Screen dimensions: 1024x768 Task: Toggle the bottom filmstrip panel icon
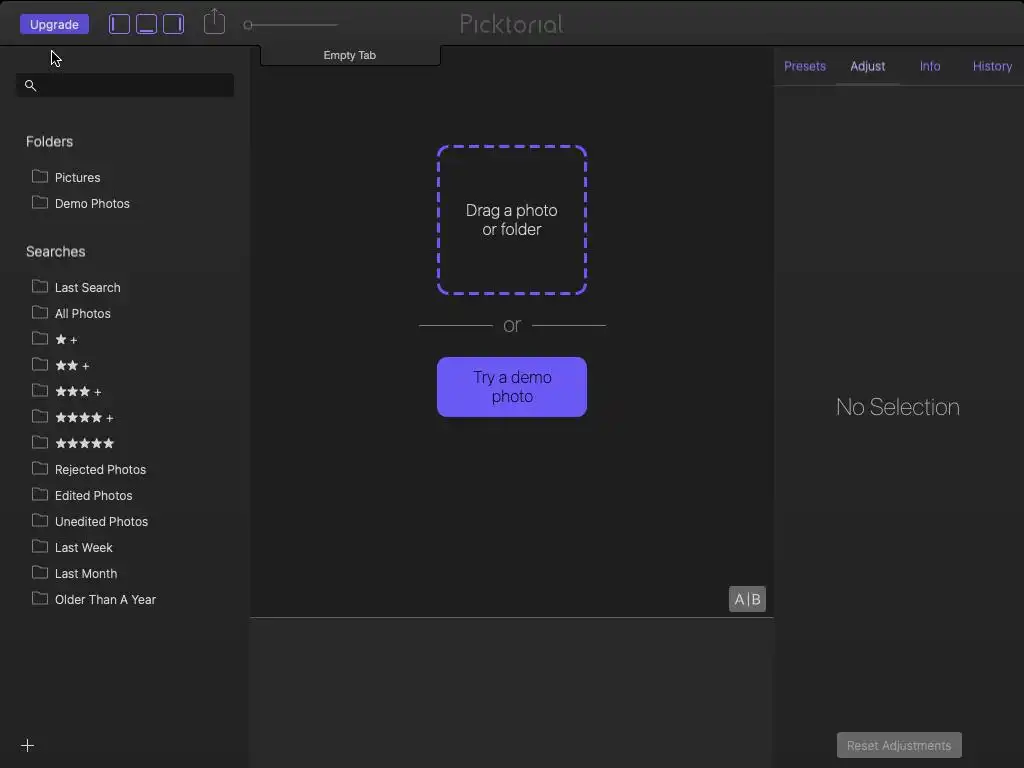coord(146,24)
